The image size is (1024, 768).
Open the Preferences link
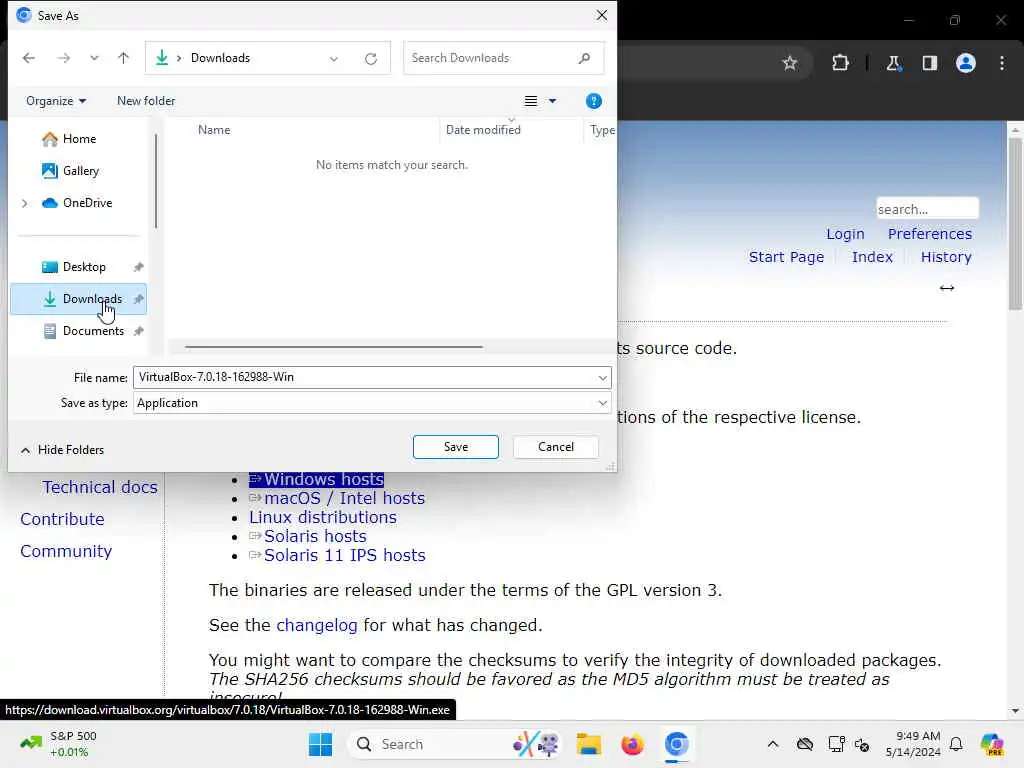click(x=929, y=234)
